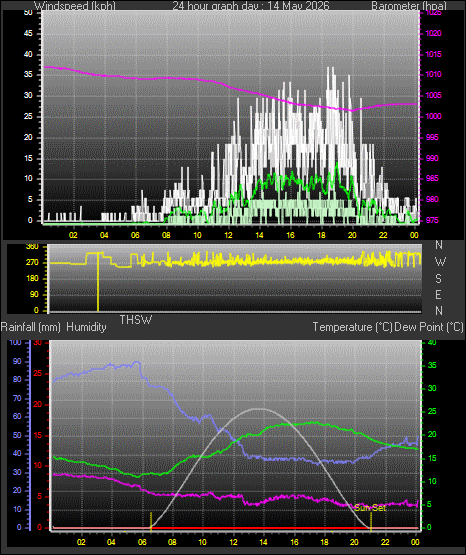Click the E compass label on direction graph
This screenshot has height=555, width=466.
[x=438, y=295]
